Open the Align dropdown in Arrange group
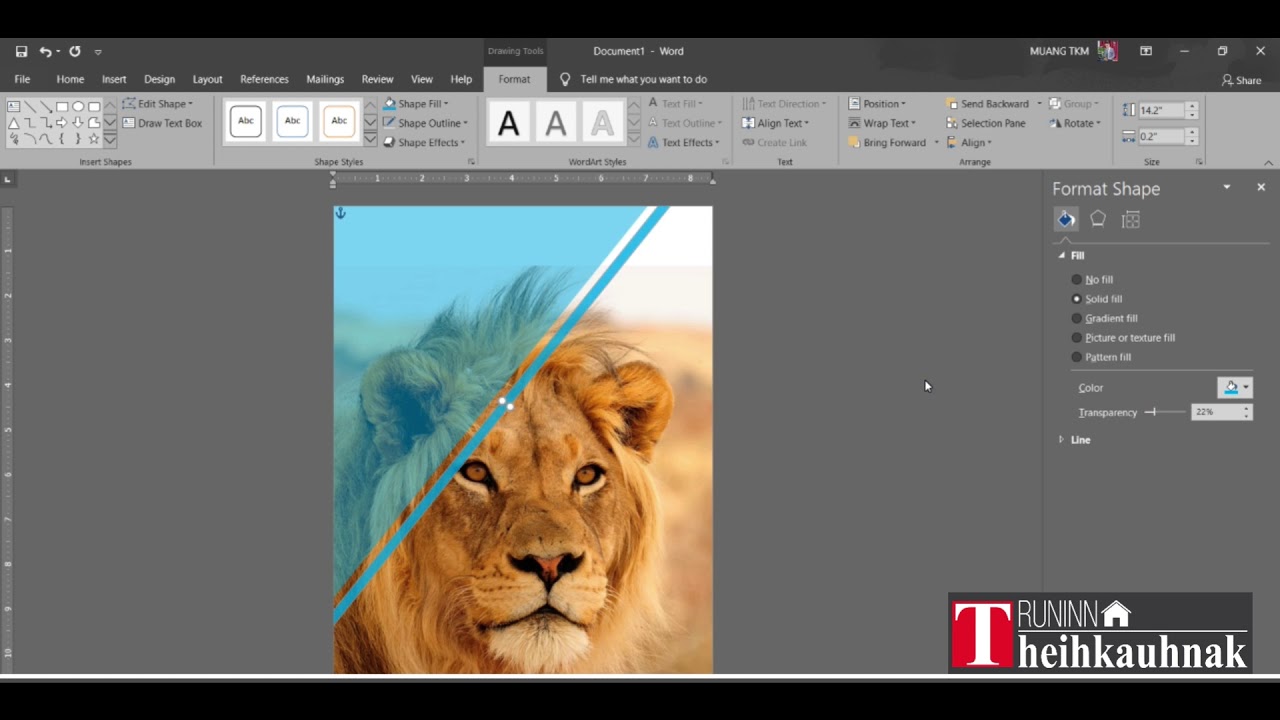 click(969, 143)
